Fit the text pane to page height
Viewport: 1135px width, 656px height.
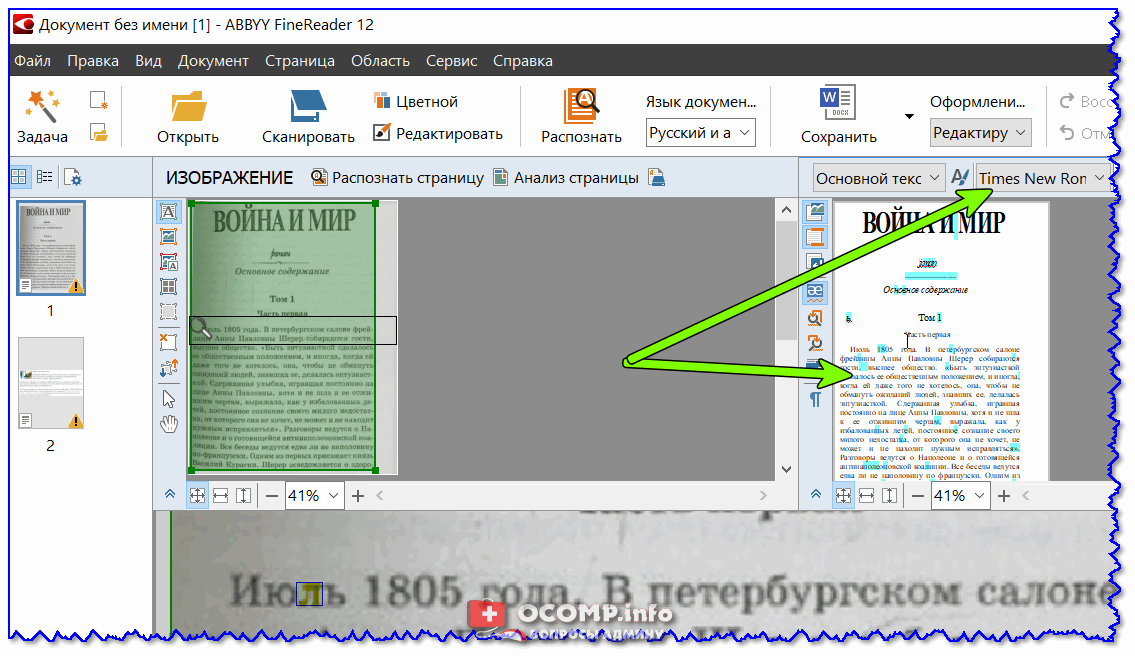tap(890, 495)
